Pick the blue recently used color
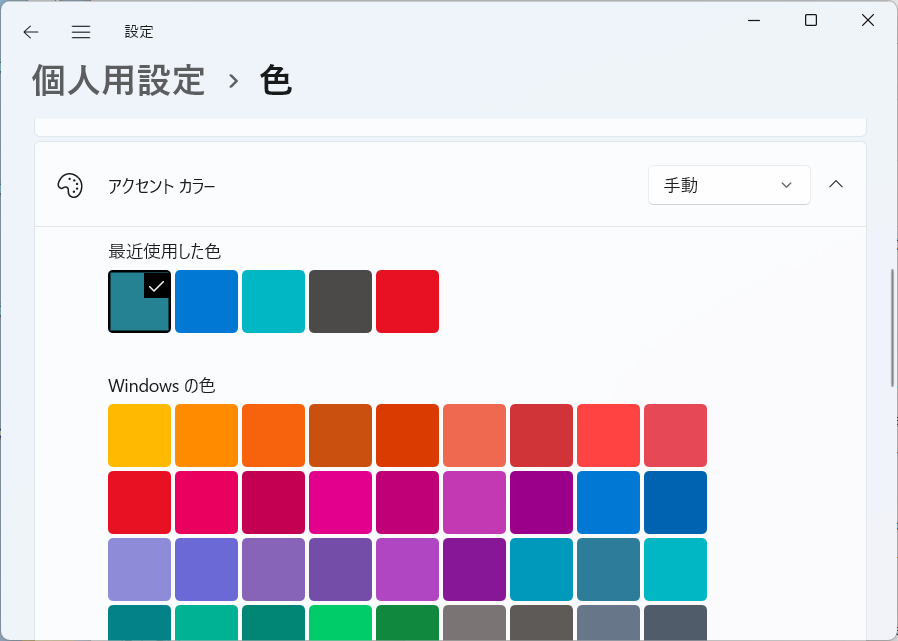The height and width of the screenshot is (641, 898). point(206,301)
